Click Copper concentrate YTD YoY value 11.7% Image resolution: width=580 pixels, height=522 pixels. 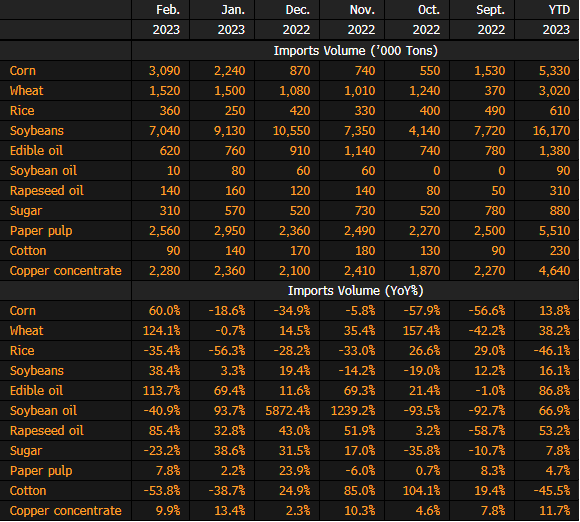(x=554, y=511)
